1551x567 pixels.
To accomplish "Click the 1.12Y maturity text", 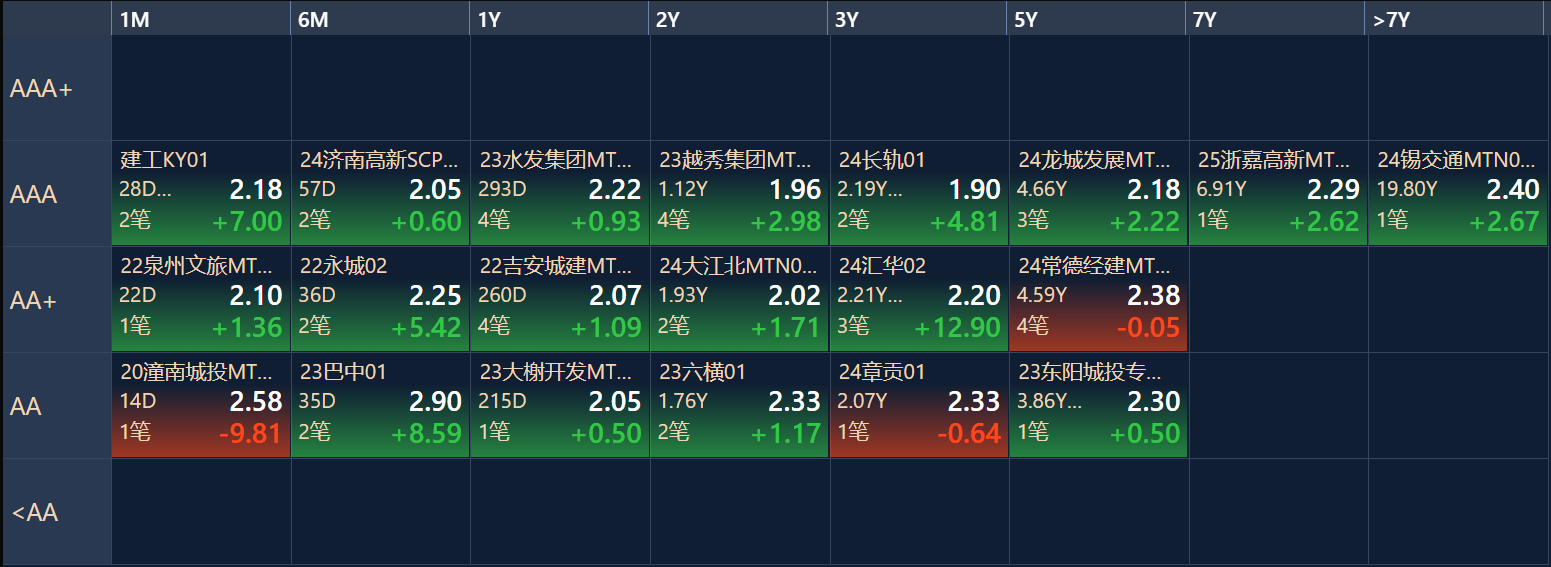I will click(x=683, y=188).
